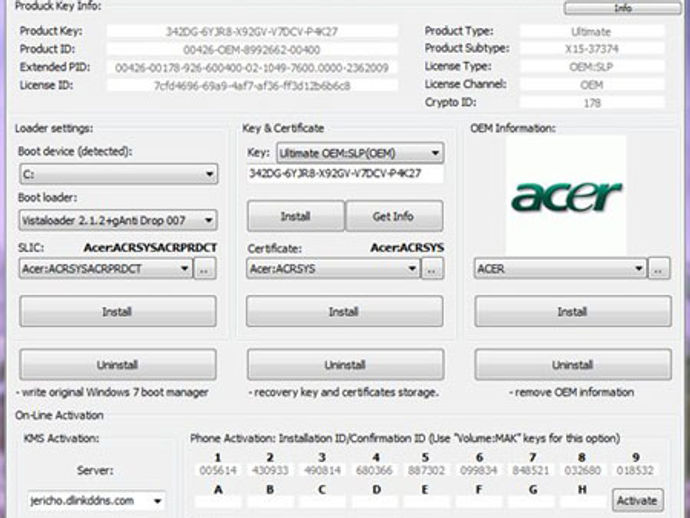Click Installation ID field 9 value 018532
Image resolution: width=690 pixels, height=518 pixels.
pyautogui.click(x=635, y=470)
